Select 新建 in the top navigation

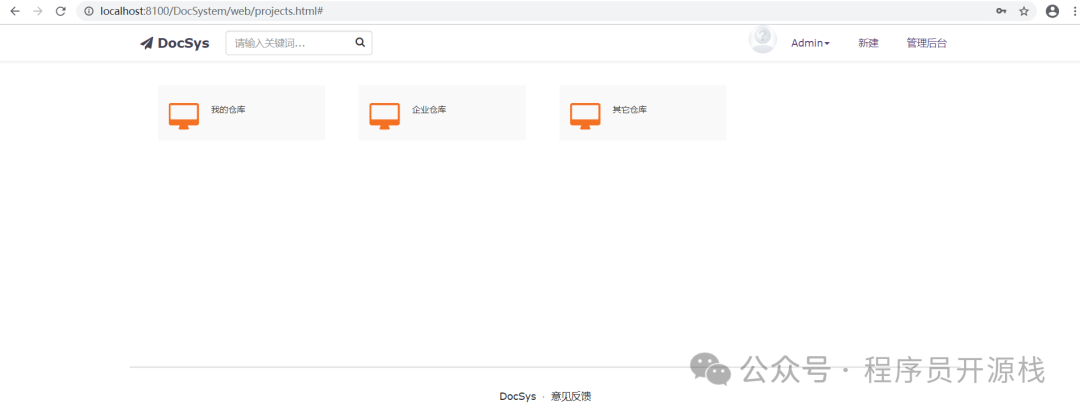868,43
